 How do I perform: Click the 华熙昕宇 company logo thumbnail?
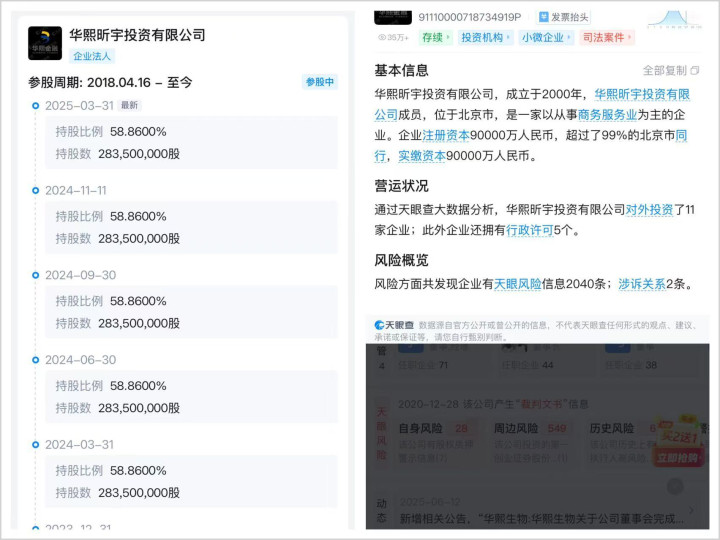coord(45,43)
